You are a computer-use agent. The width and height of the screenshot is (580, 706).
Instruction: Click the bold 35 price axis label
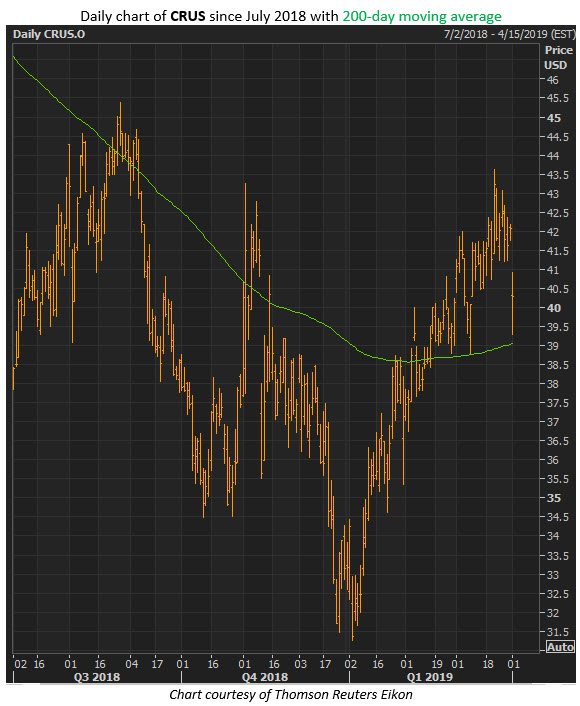[x=553, y=498]
